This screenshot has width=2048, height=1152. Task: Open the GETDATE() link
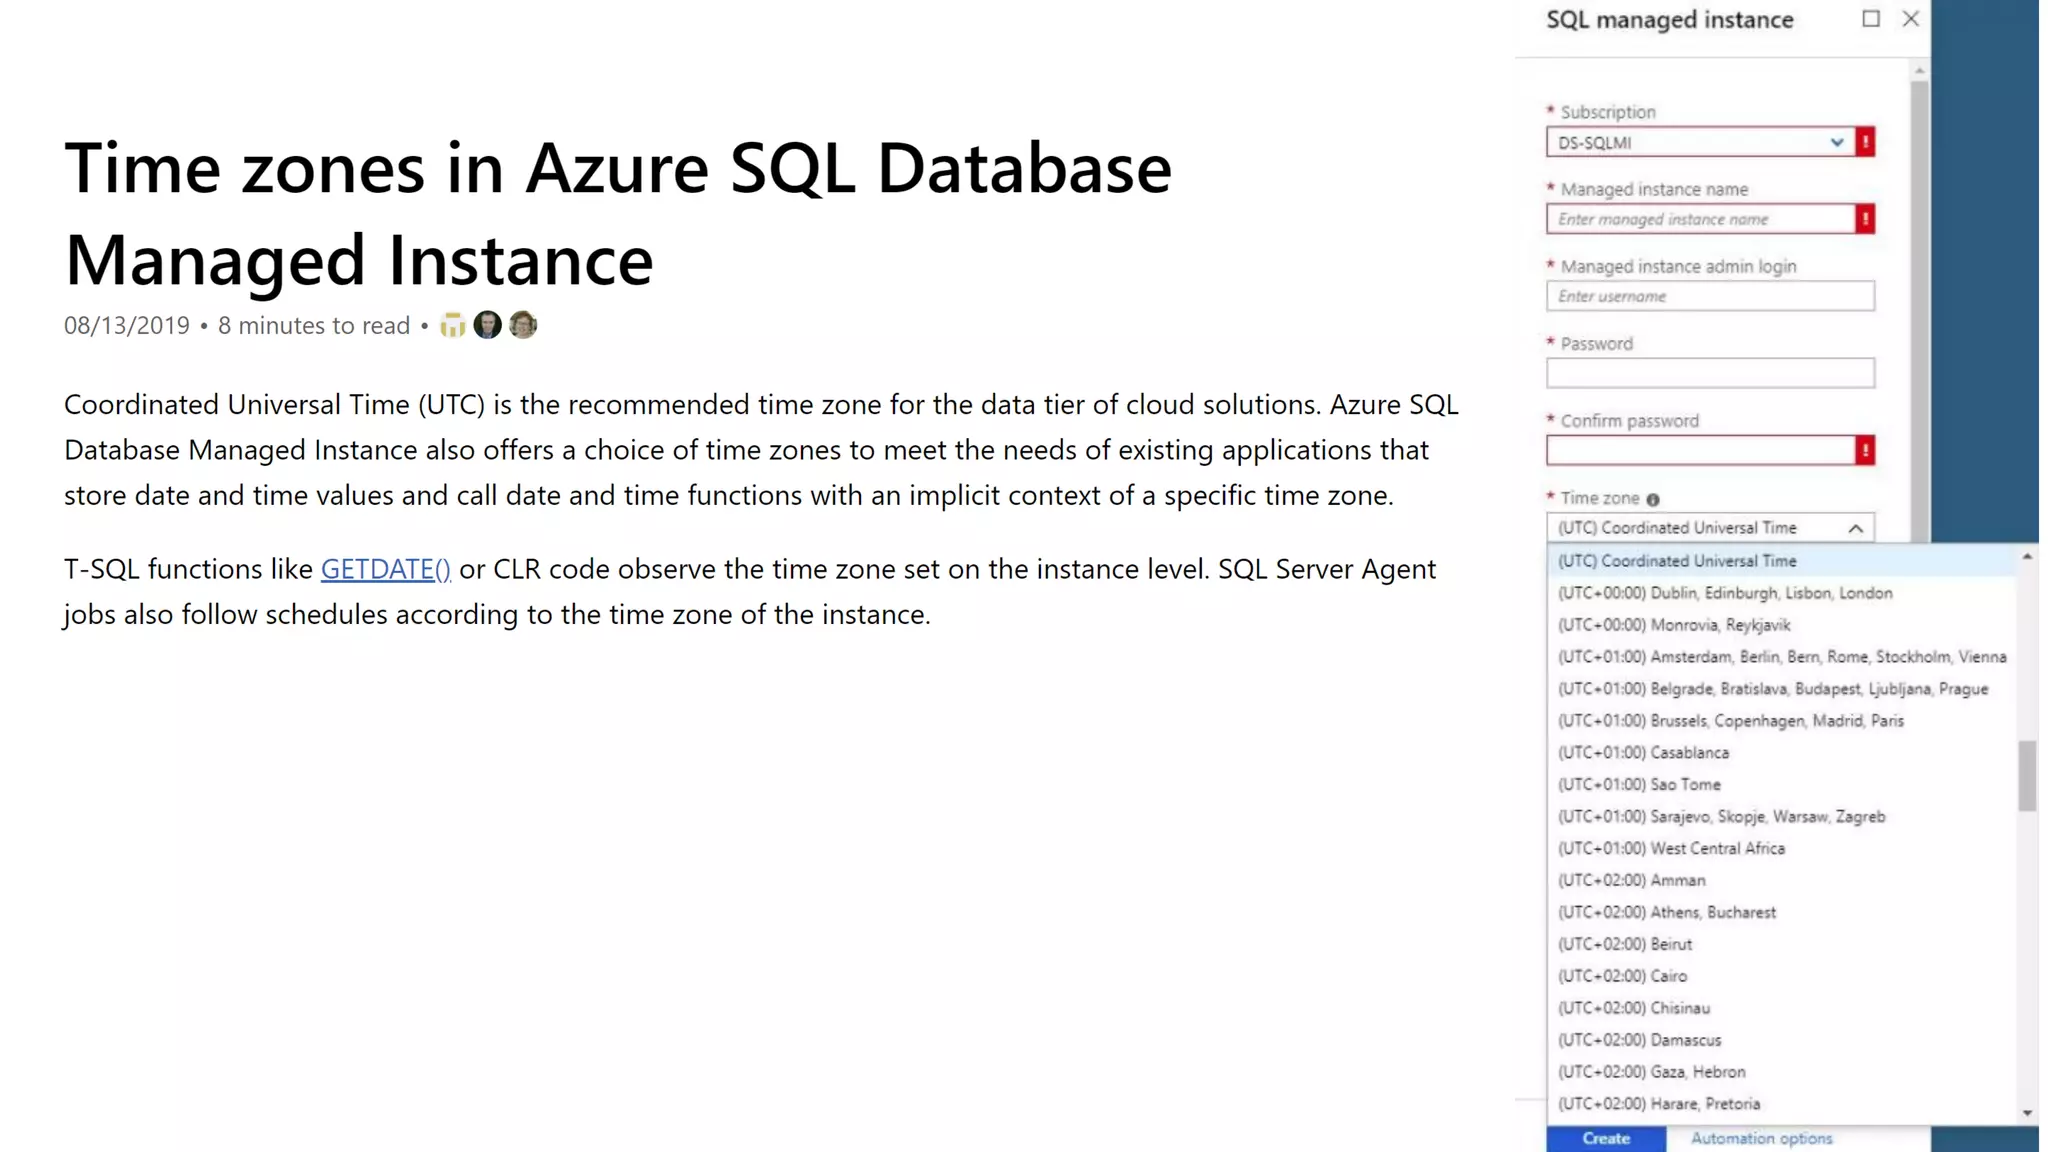[385, 569]
